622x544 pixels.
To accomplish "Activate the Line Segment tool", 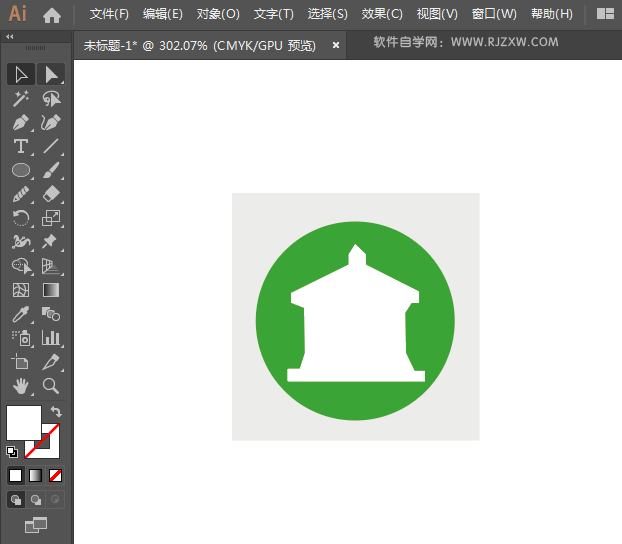I will 51,146.
